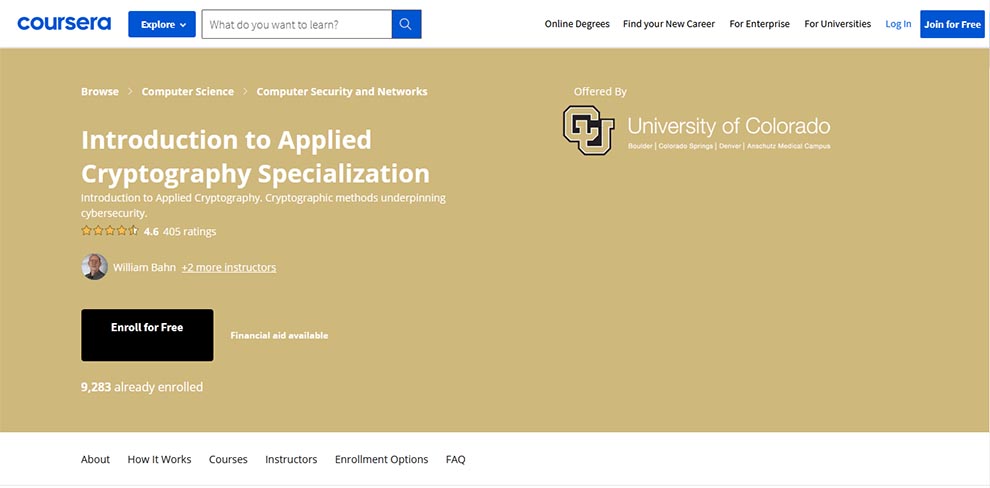Switch to FAQ tab
990x488 pixels.
pos(455,459)
